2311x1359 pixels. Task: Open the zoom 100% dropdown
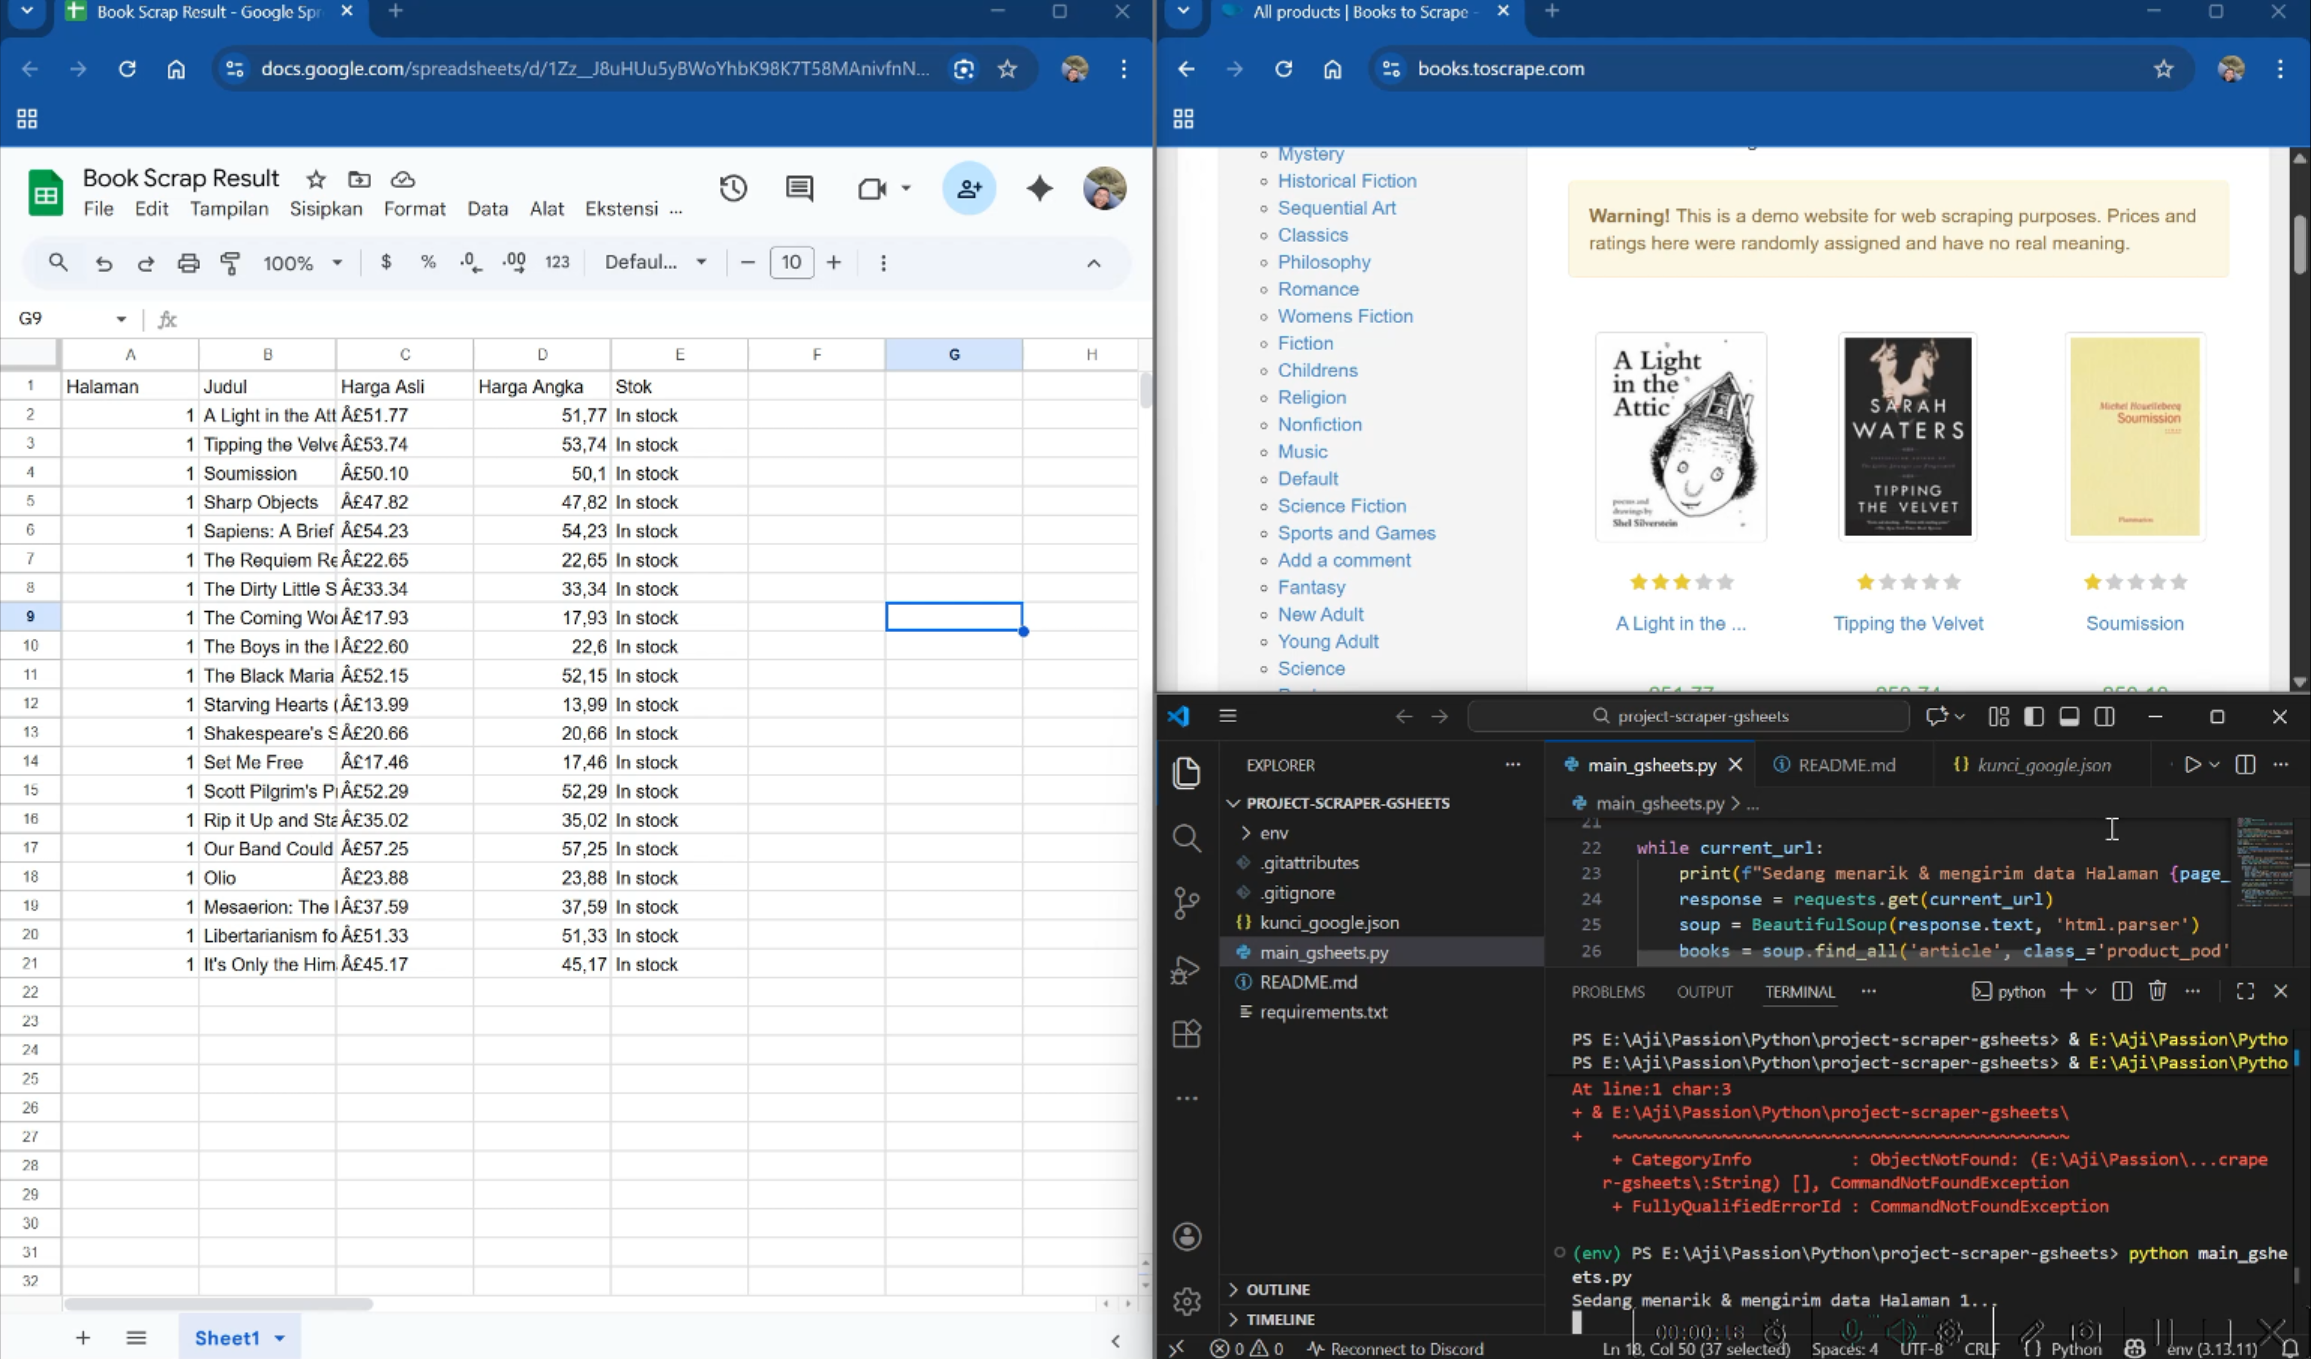(x=302, y=263)
